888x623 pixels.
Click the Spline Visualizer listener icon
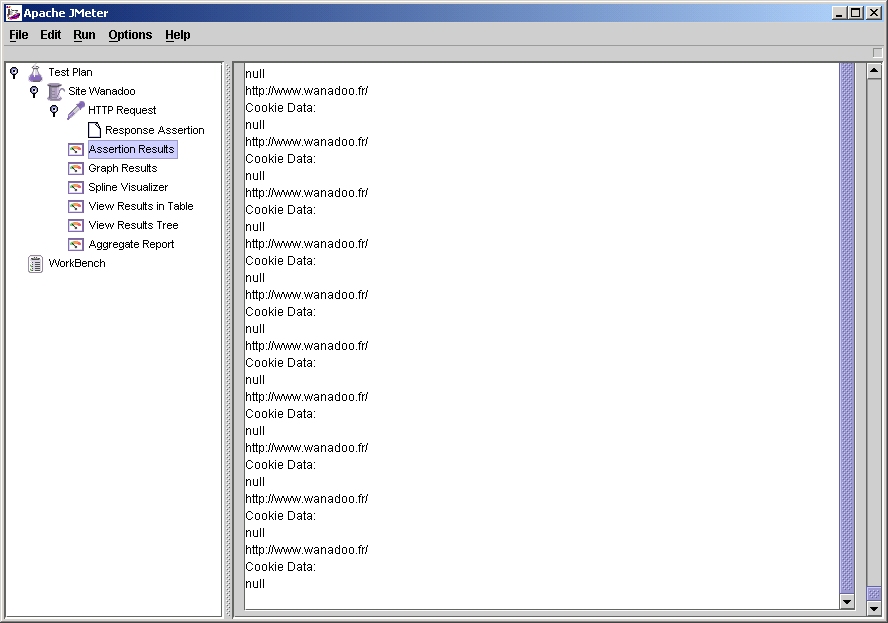(x=75, y=187)
